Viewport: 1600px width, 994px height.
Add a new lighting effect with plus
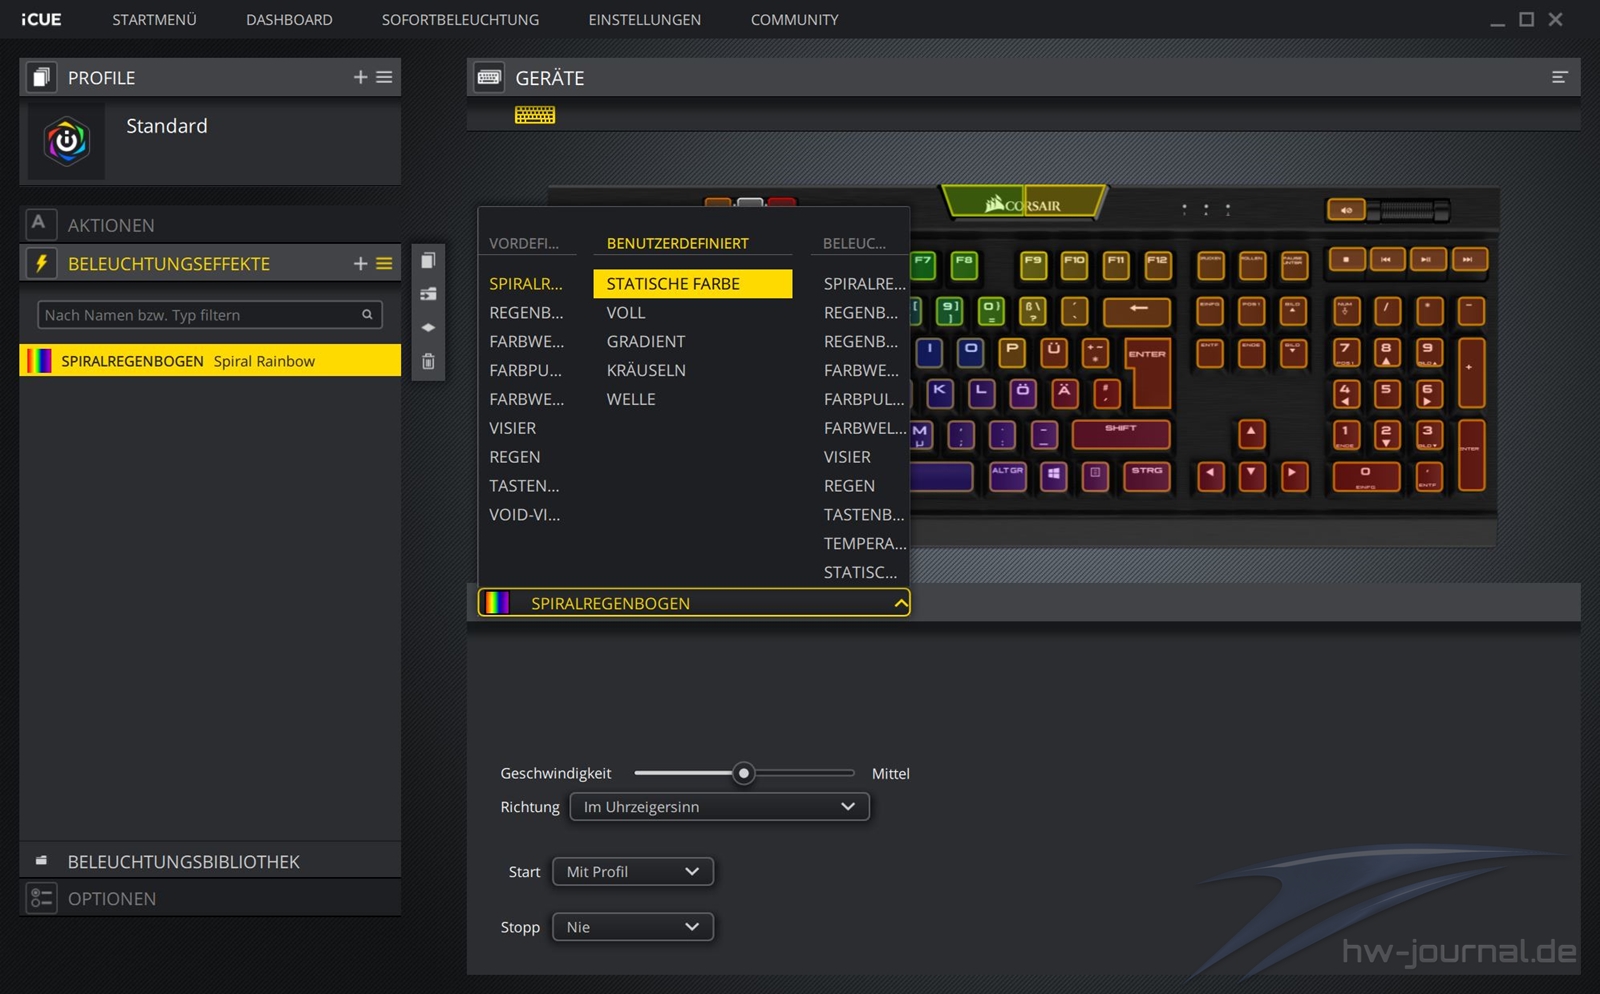(x=360, y=263)
